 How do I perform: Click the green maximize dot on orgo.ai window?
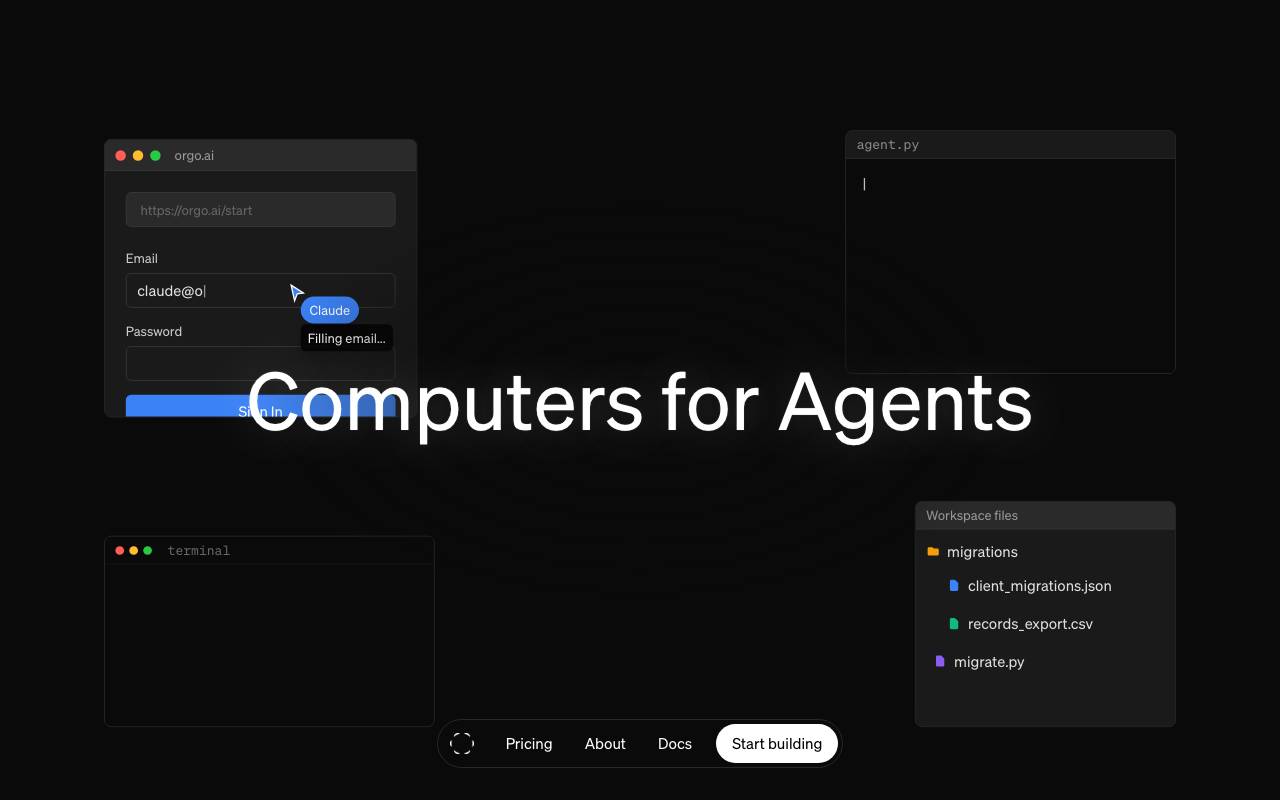pyautogui.click(x=155, y=155)
